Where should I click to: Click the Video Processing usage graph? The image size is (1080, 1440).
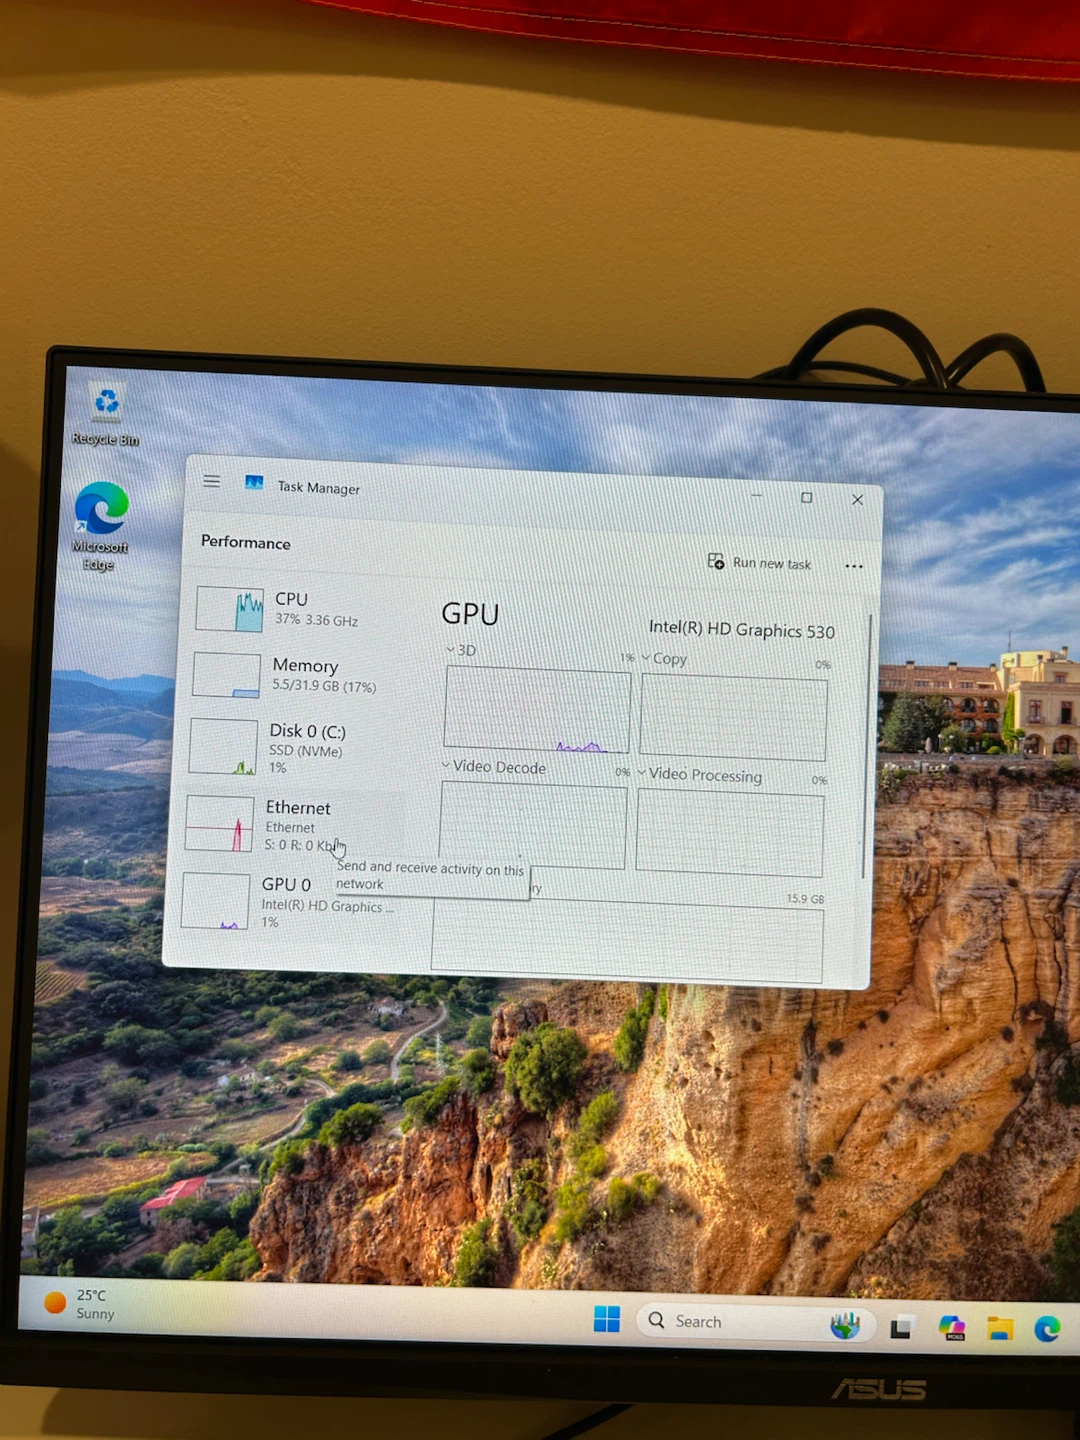tap(729, 833)
